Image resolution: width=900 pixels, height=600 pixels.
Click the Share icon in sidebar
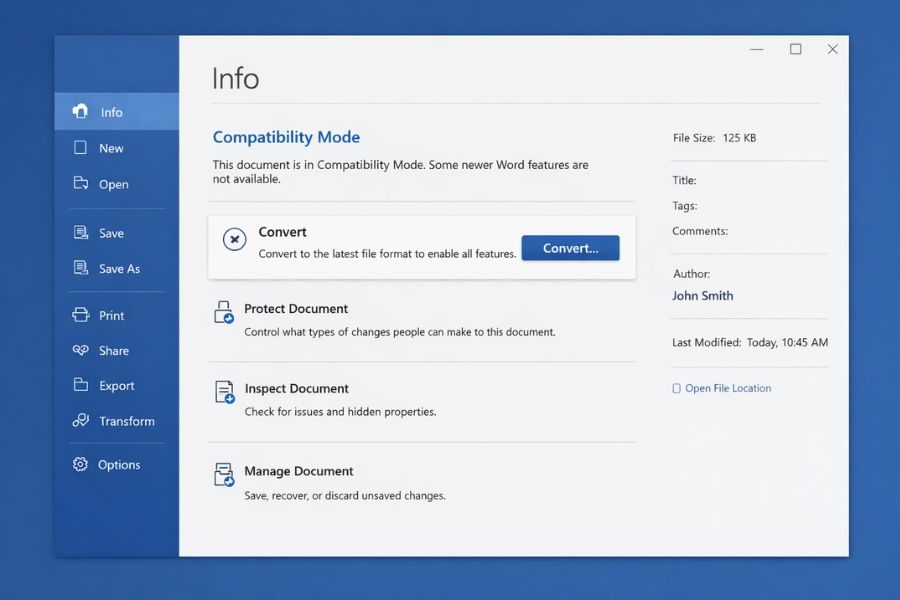(81, 350)
